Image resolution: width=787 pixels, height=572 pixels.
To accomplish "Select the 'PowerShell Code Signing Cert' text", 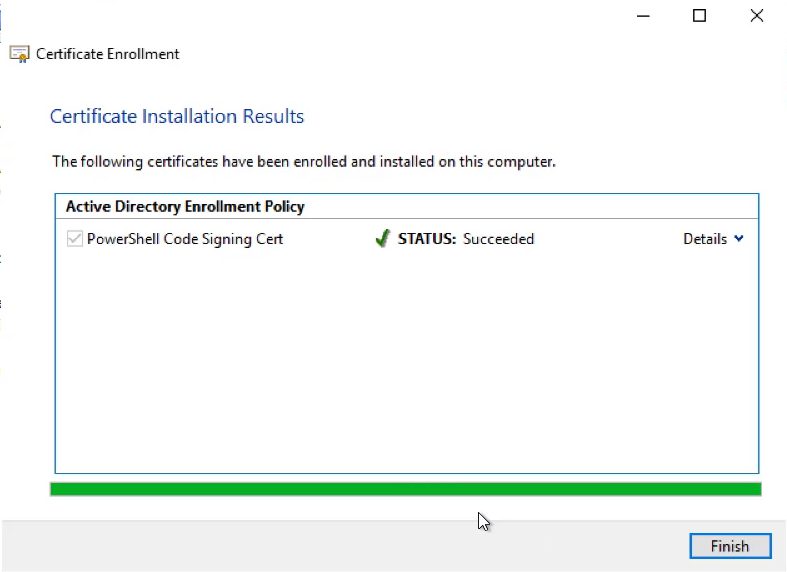I will (185, 239).
